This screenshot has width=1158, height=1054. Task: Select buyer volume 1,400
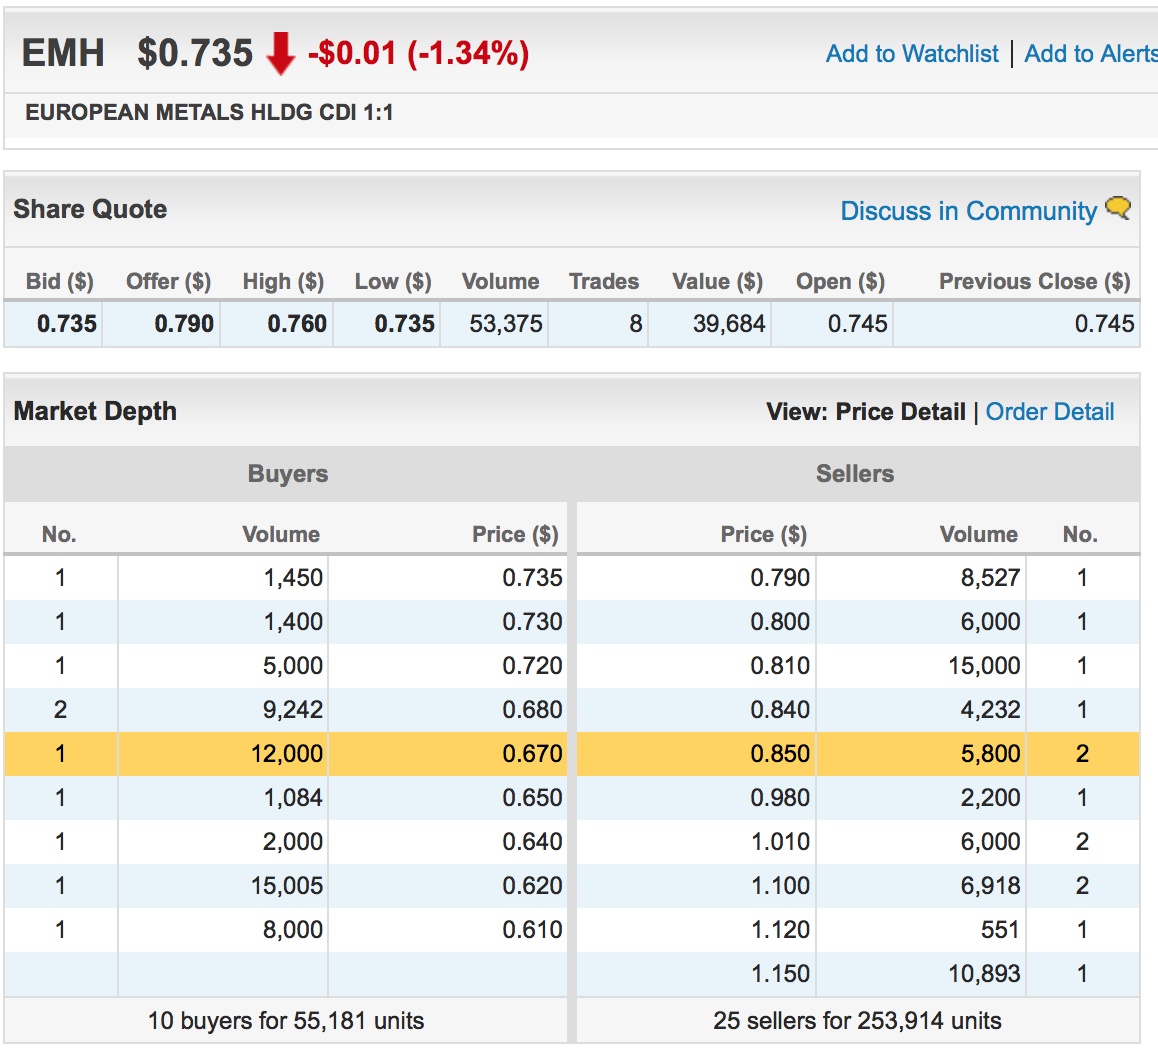pyautogui.click(x=293, y=622)
